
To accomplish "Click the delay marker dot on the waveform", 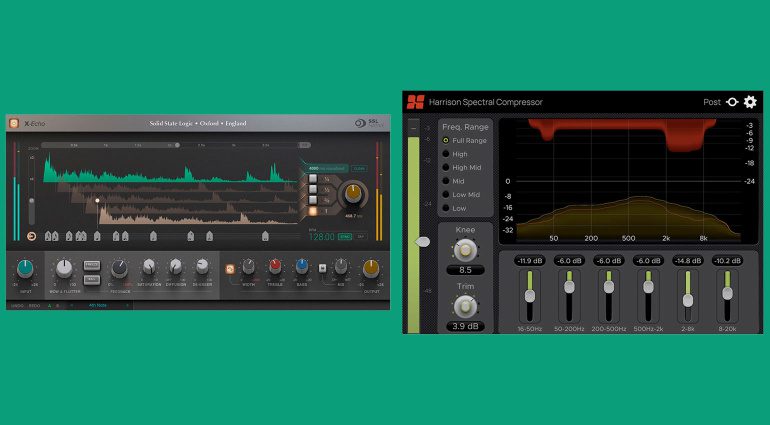I will click(97, 200).
